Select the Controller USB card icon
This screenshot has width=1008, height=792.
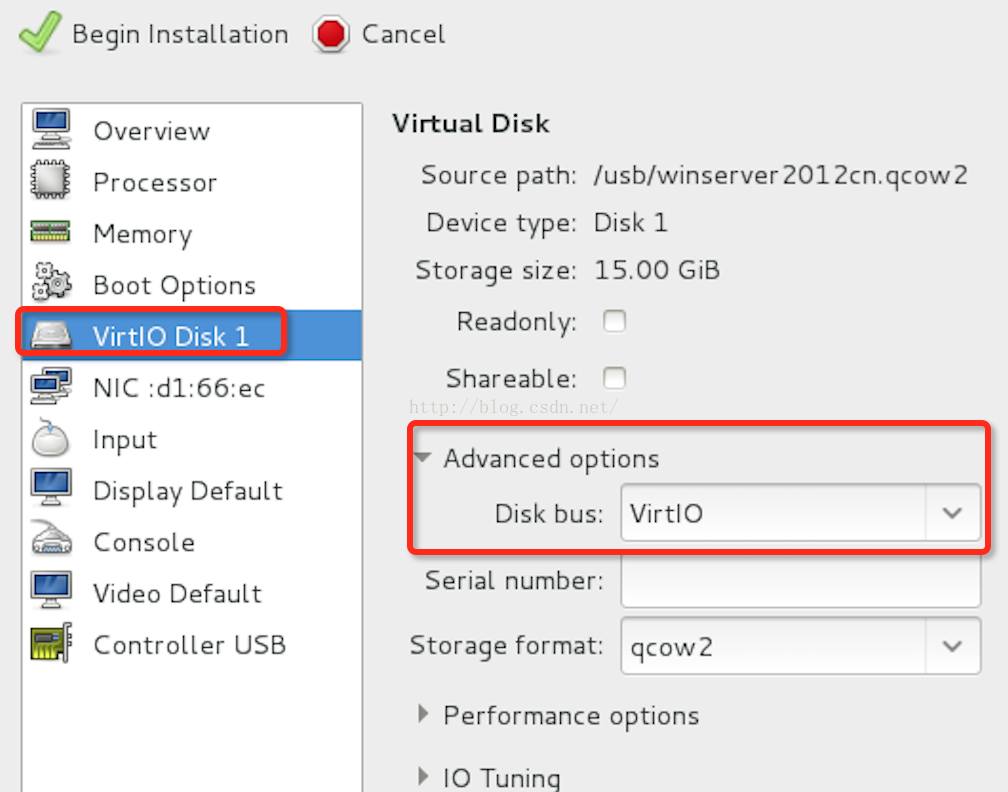pos(51,643)
